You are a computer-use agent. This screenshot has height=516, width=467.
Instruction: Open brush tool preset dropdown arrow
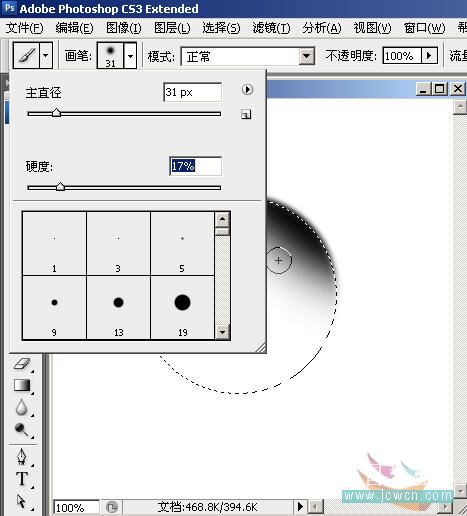(x=46, y=55)
